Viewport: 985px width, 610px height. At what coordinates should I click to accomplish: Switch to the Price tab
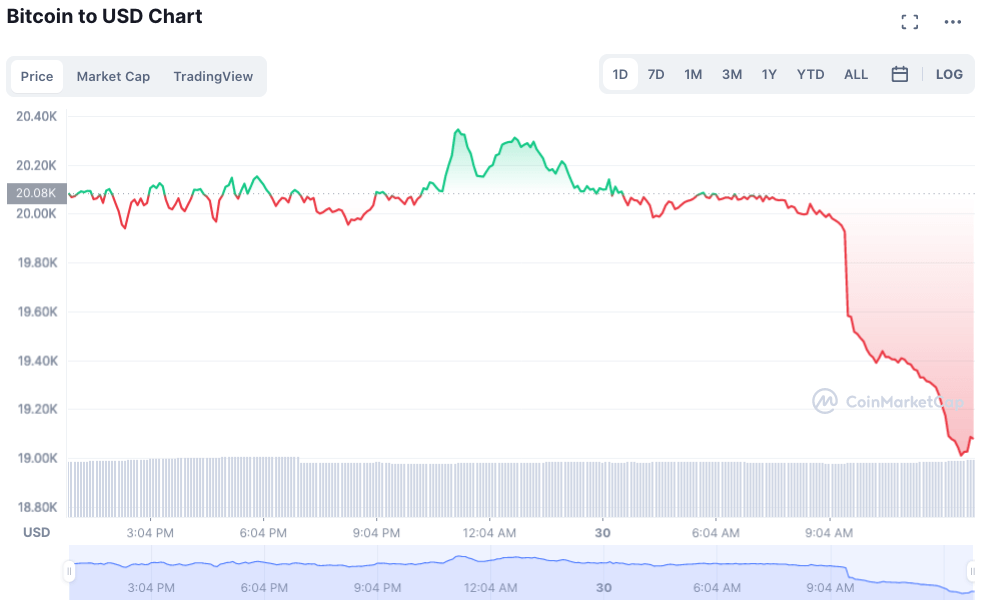tap(37, 76)
